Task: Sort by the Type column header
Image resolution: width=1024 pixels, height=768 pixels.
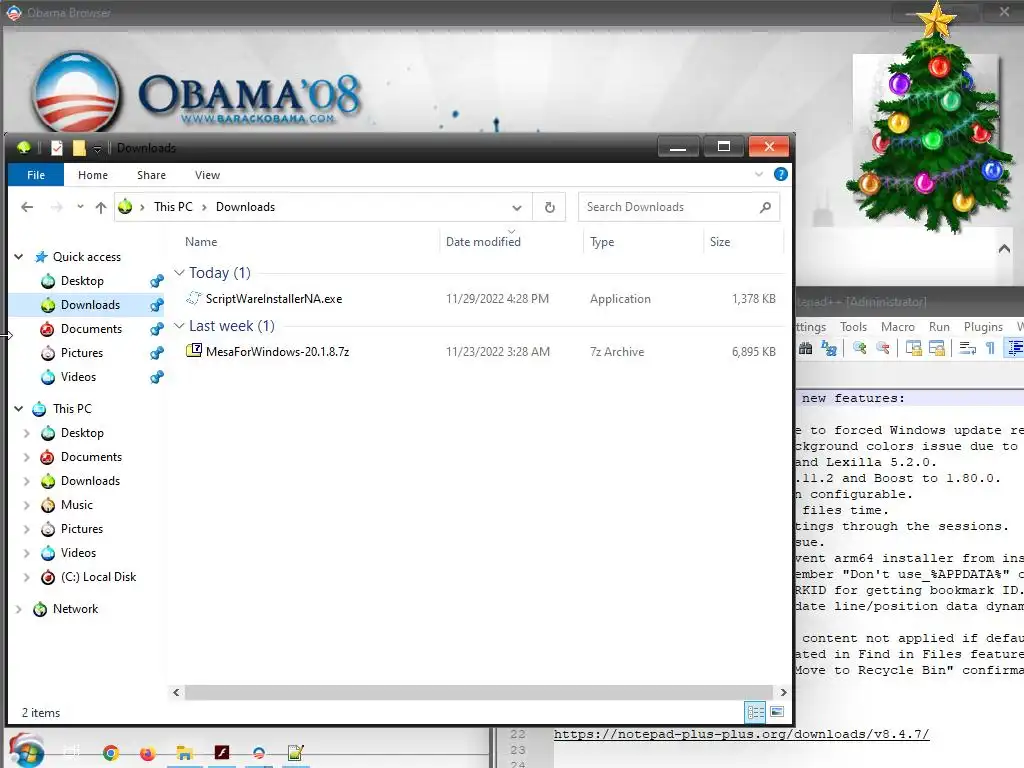Action: click(x=602, y=242)
